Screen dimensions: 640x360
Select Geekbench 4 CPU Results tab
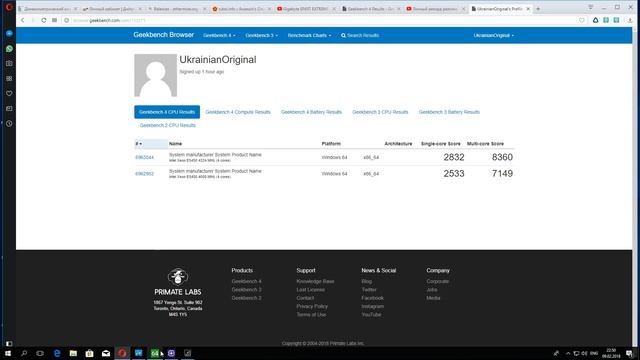coord(167,112)
